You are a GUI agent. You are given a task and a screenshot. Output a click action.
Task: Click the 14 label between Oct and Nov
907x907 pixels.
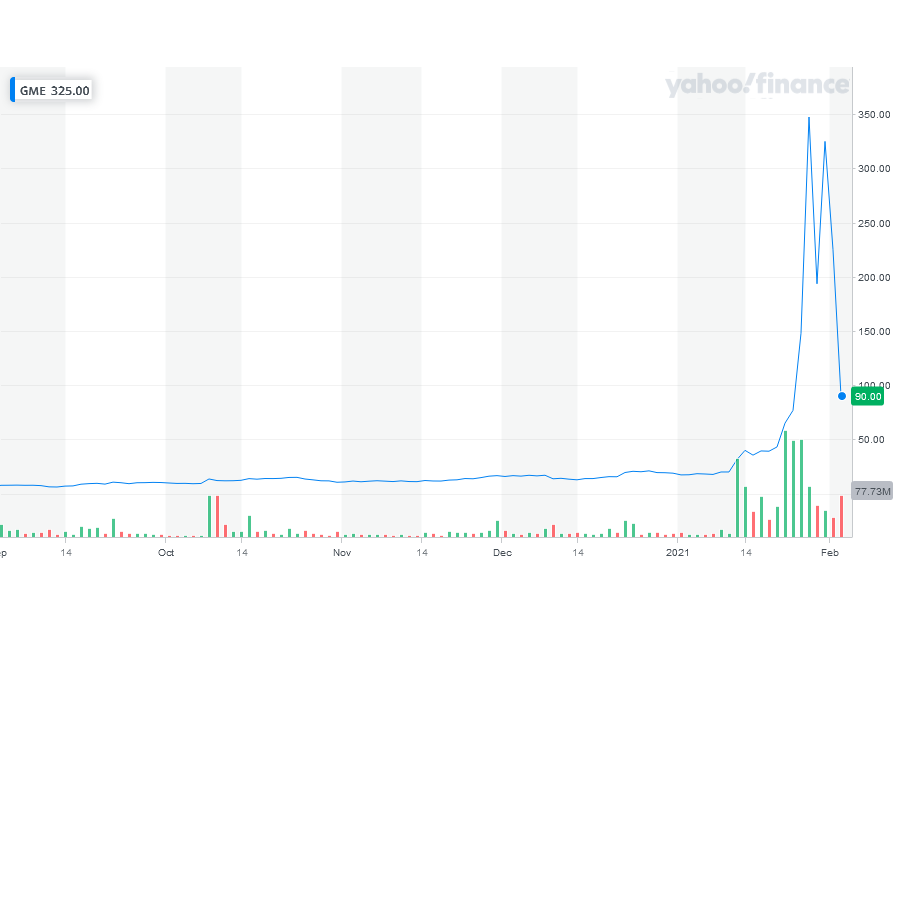pyautogui.click(x=242, y=552)
